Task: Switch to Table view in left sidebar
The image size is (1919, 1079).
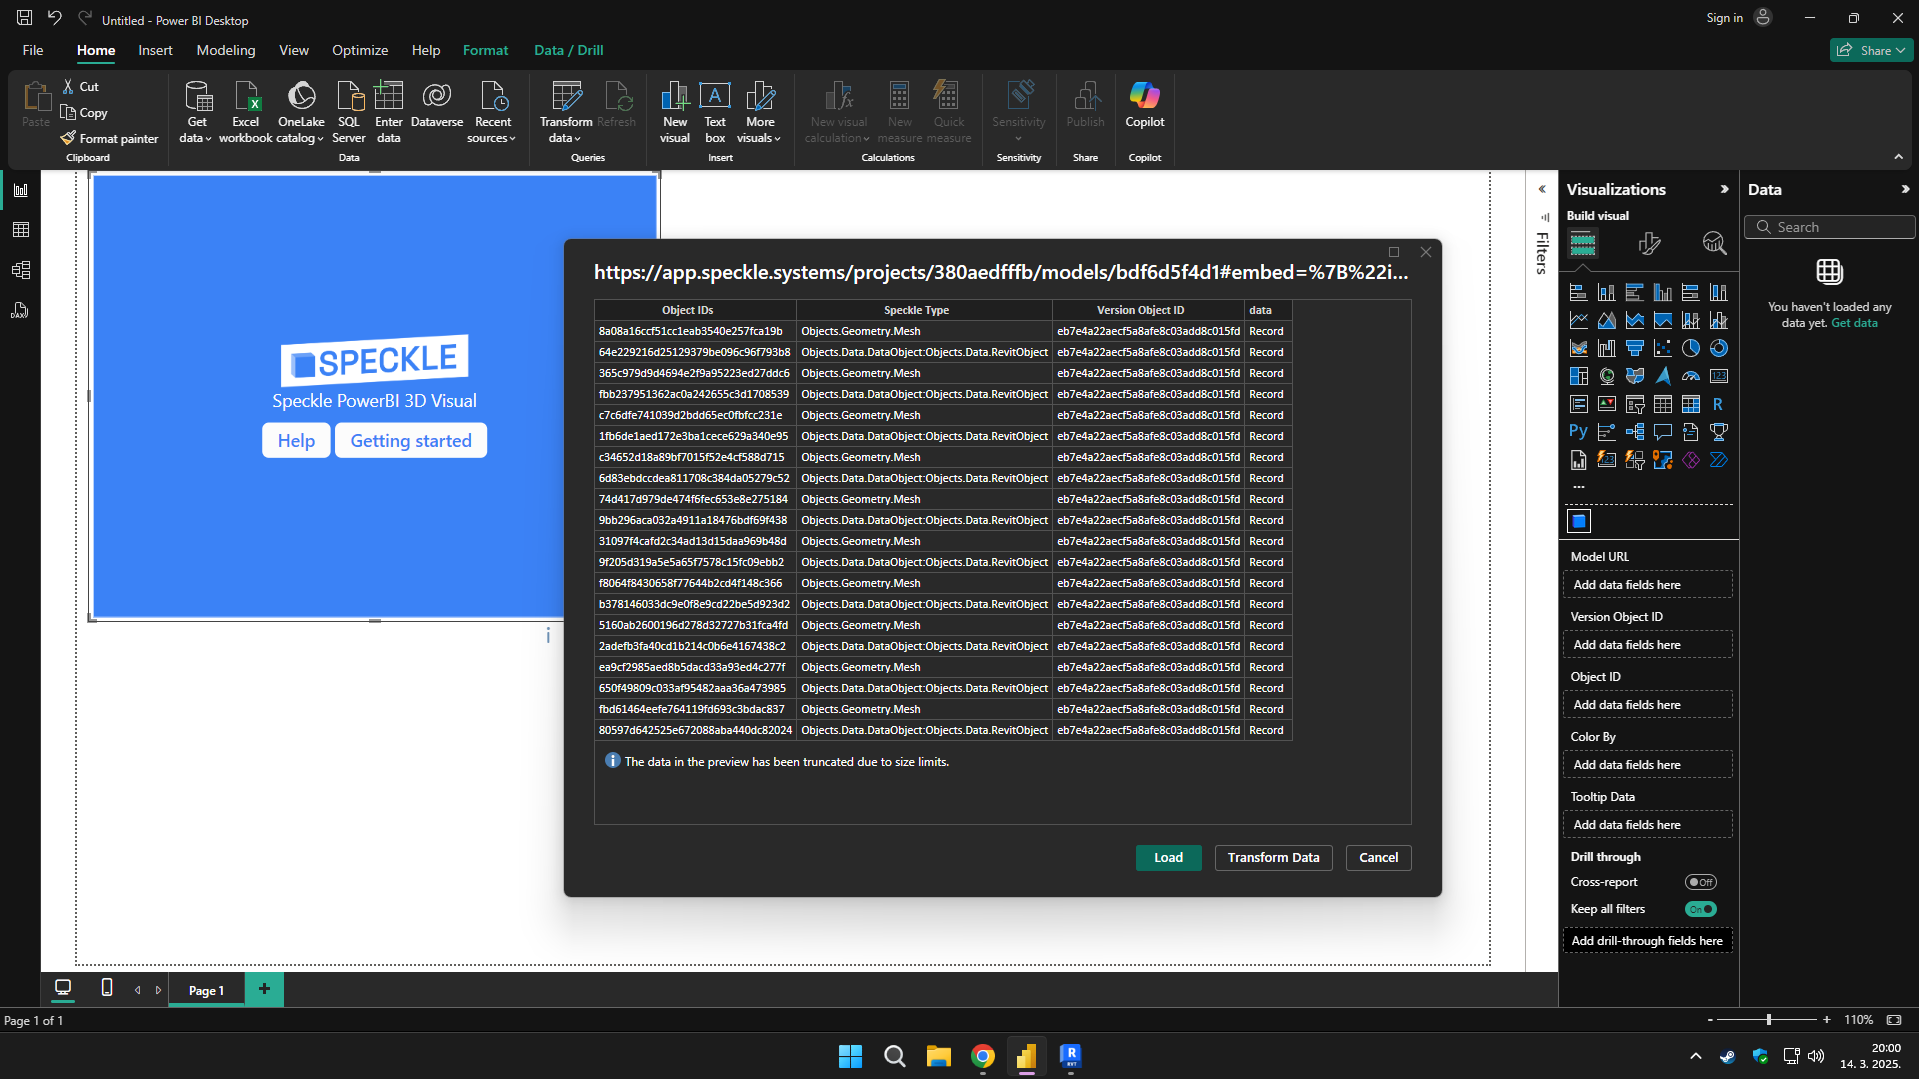Action: (20, 230)
